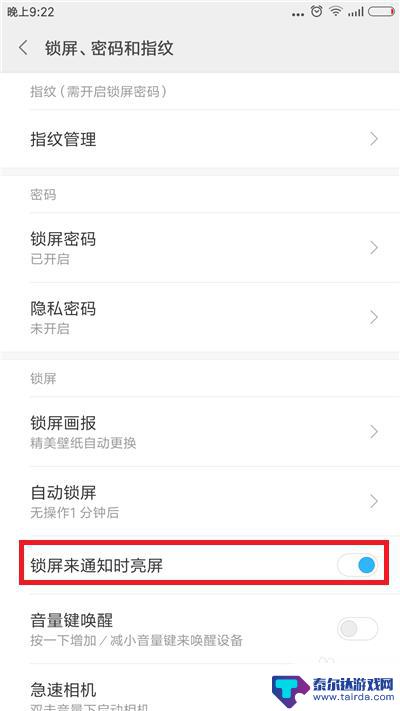This screenshot has height=711, width=400.
Task: Open the 指纹管理 chevron
Action: 374,139
